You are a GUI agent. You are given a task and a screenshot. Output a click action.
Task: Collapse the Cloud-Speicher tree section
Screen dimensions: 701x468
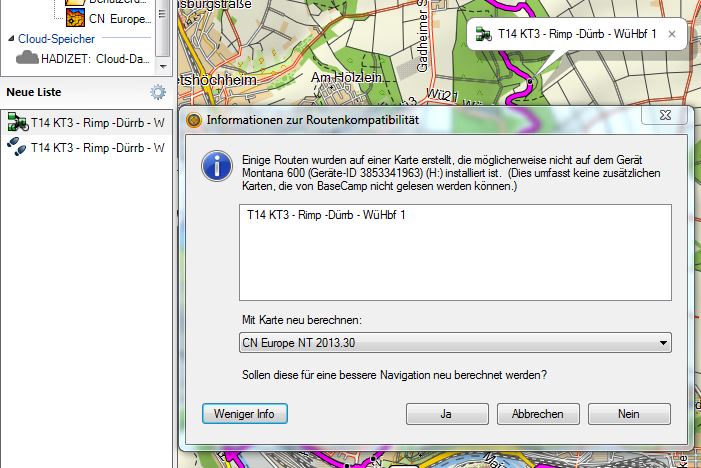10,39
